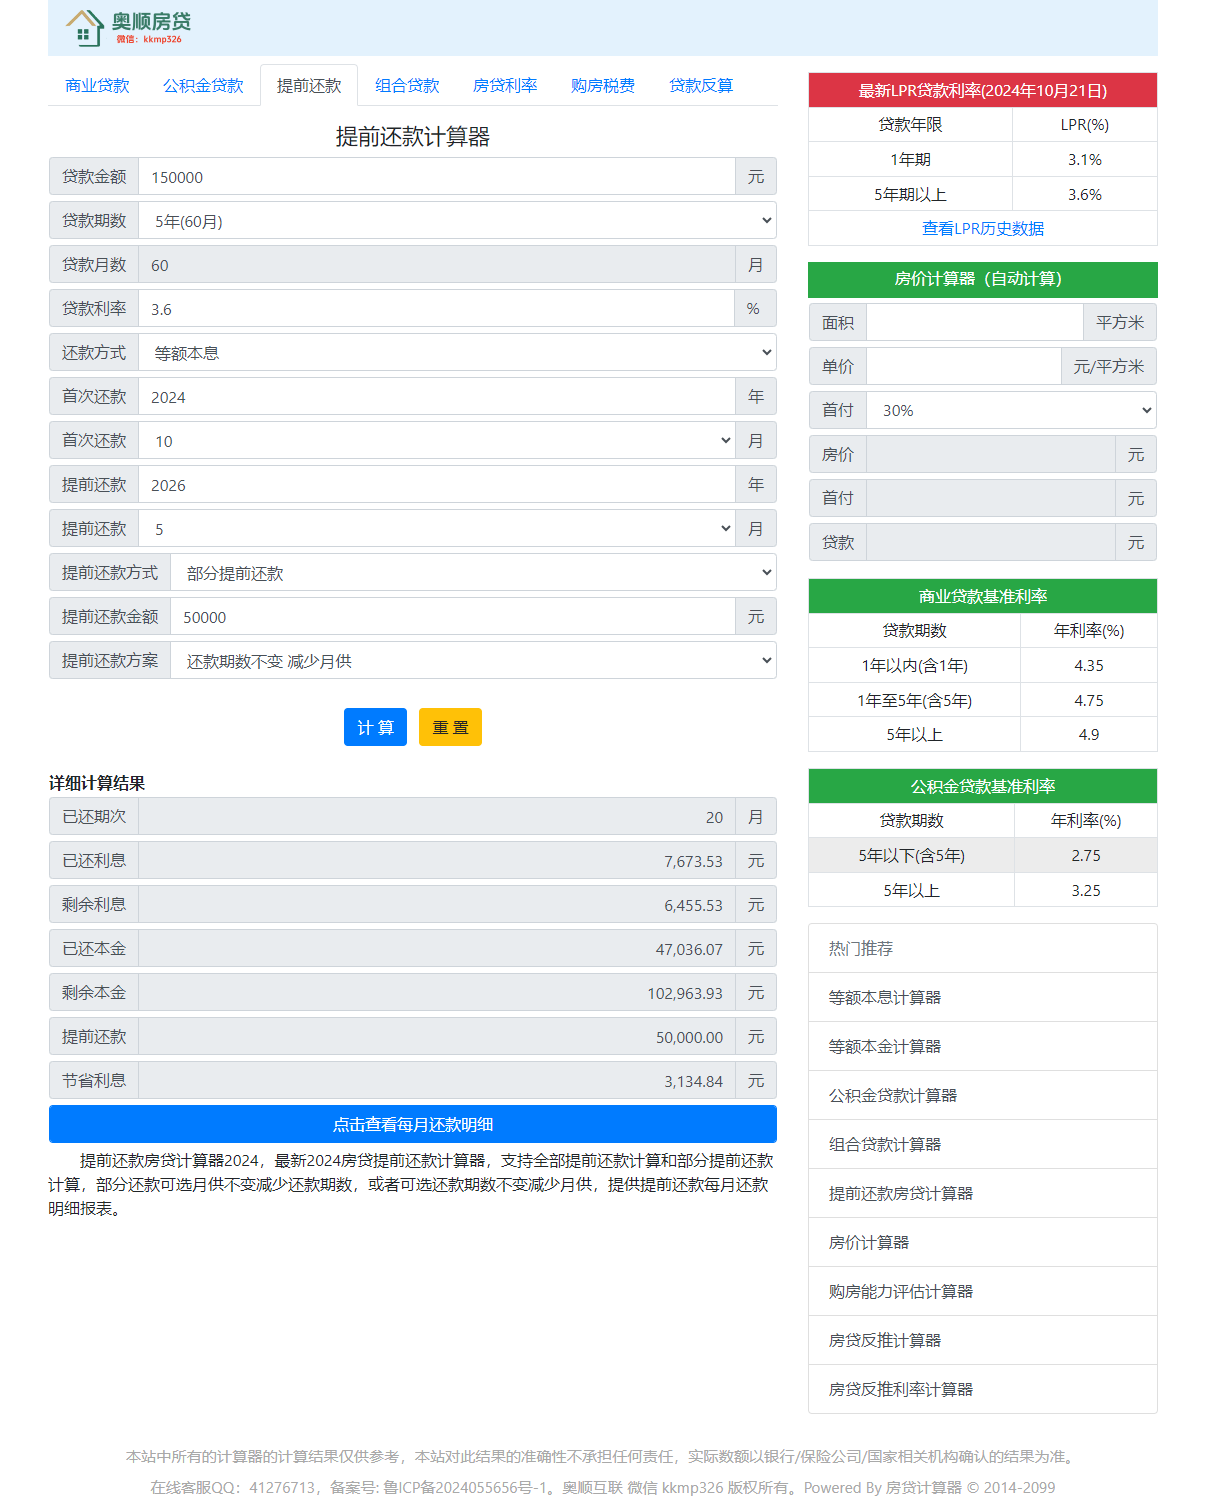Expand the 提前还款方式 dropdown
The width and height of the screenshot is (1206, 1510).
pos(473,573)
